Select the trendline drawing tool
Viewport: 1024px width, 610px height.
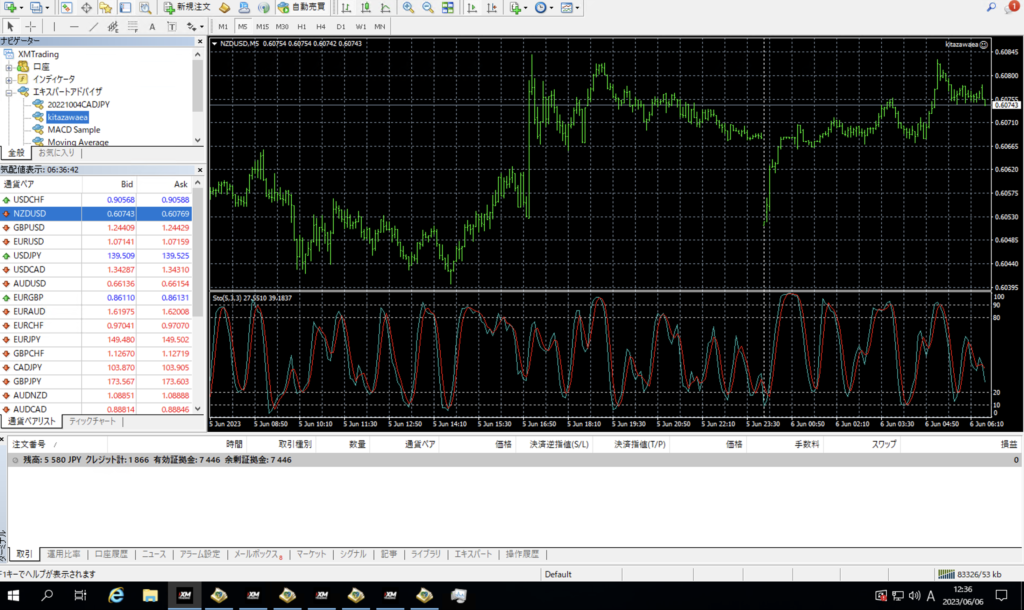pos(93,25)
